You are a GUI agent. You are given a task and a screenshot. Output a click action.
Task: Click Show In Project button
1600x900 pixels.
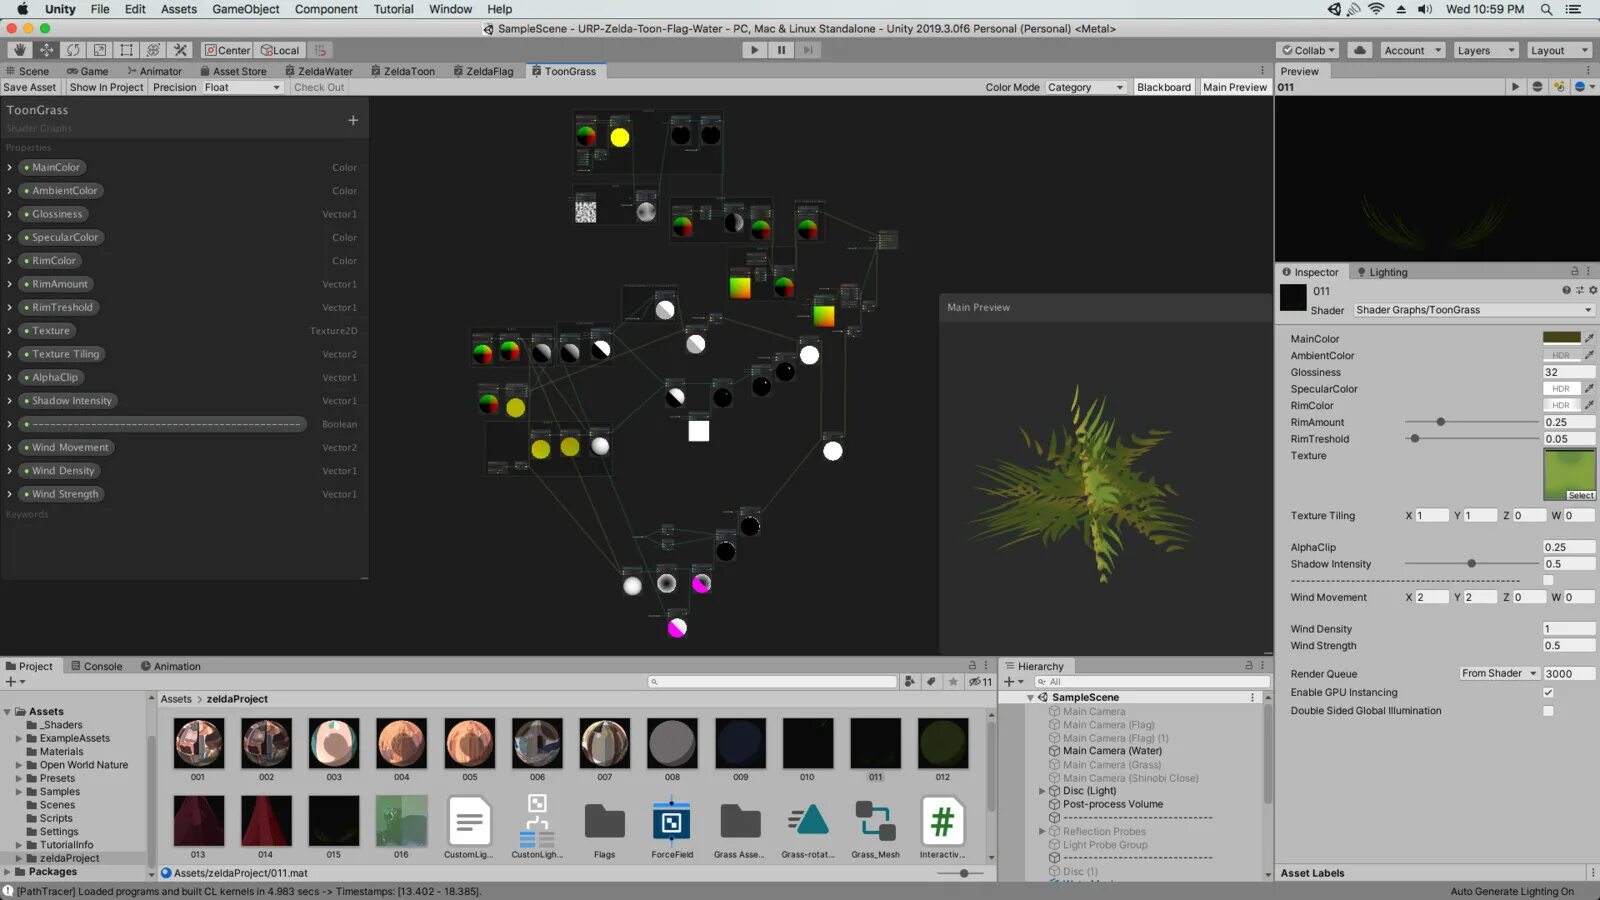click(x=107, y=87)
